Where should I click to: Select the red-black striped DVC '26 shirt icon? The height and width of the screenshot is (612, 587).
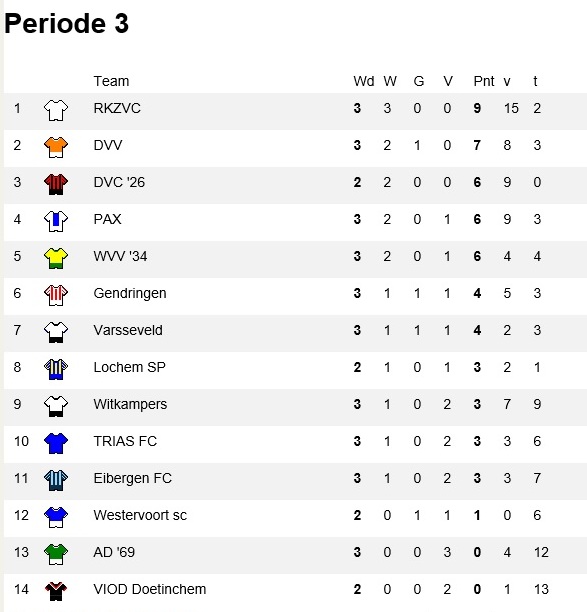(56, 184)
